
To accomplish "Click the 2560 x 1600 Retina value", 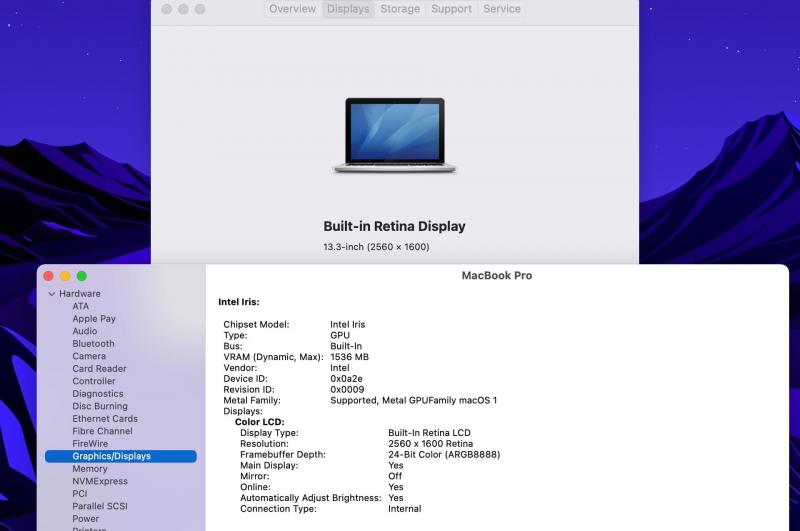I will click(431, 444).
